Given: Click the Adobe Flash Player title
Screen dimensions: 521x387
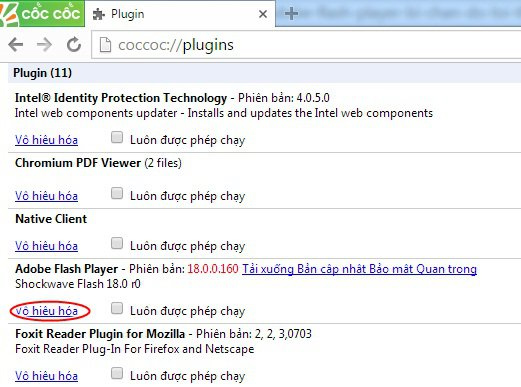Looking at the screenshot, I should coord(67,269).
